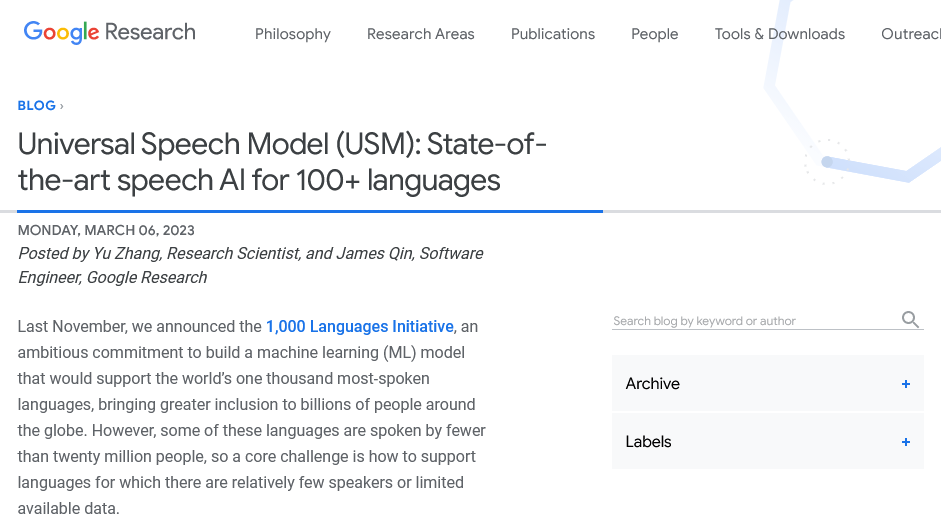
Task: Go to Research Areas
Action: click(420, 34)
